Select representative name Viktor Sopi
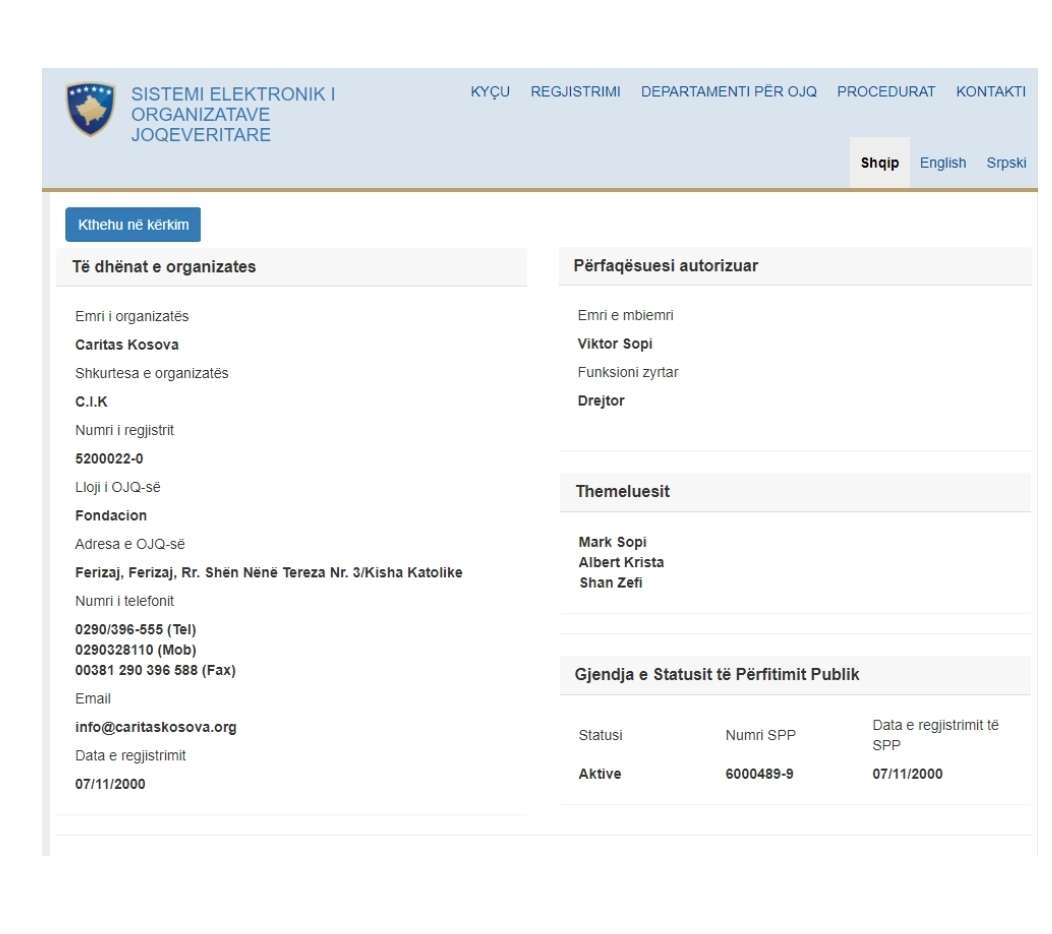The height and width of the screenshot is (934, 1052). pyautogui.click(x=615, y=344)
